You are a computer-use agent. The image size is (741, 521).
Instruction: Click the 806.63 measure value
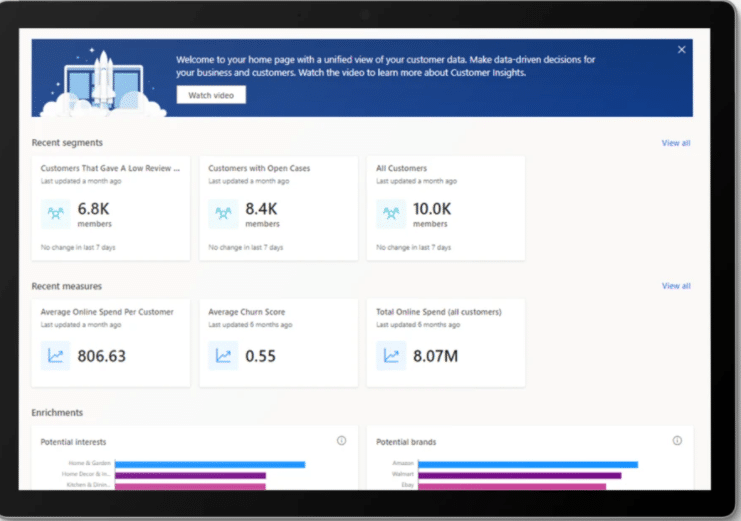click(x=102, y=356)
